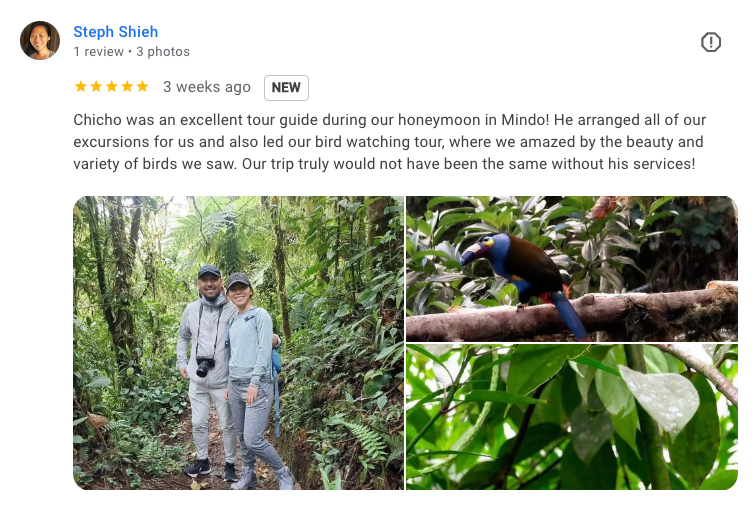Click the word "services!" ending the review
This screenshot has height=508, width=756.
click(661, 163)
